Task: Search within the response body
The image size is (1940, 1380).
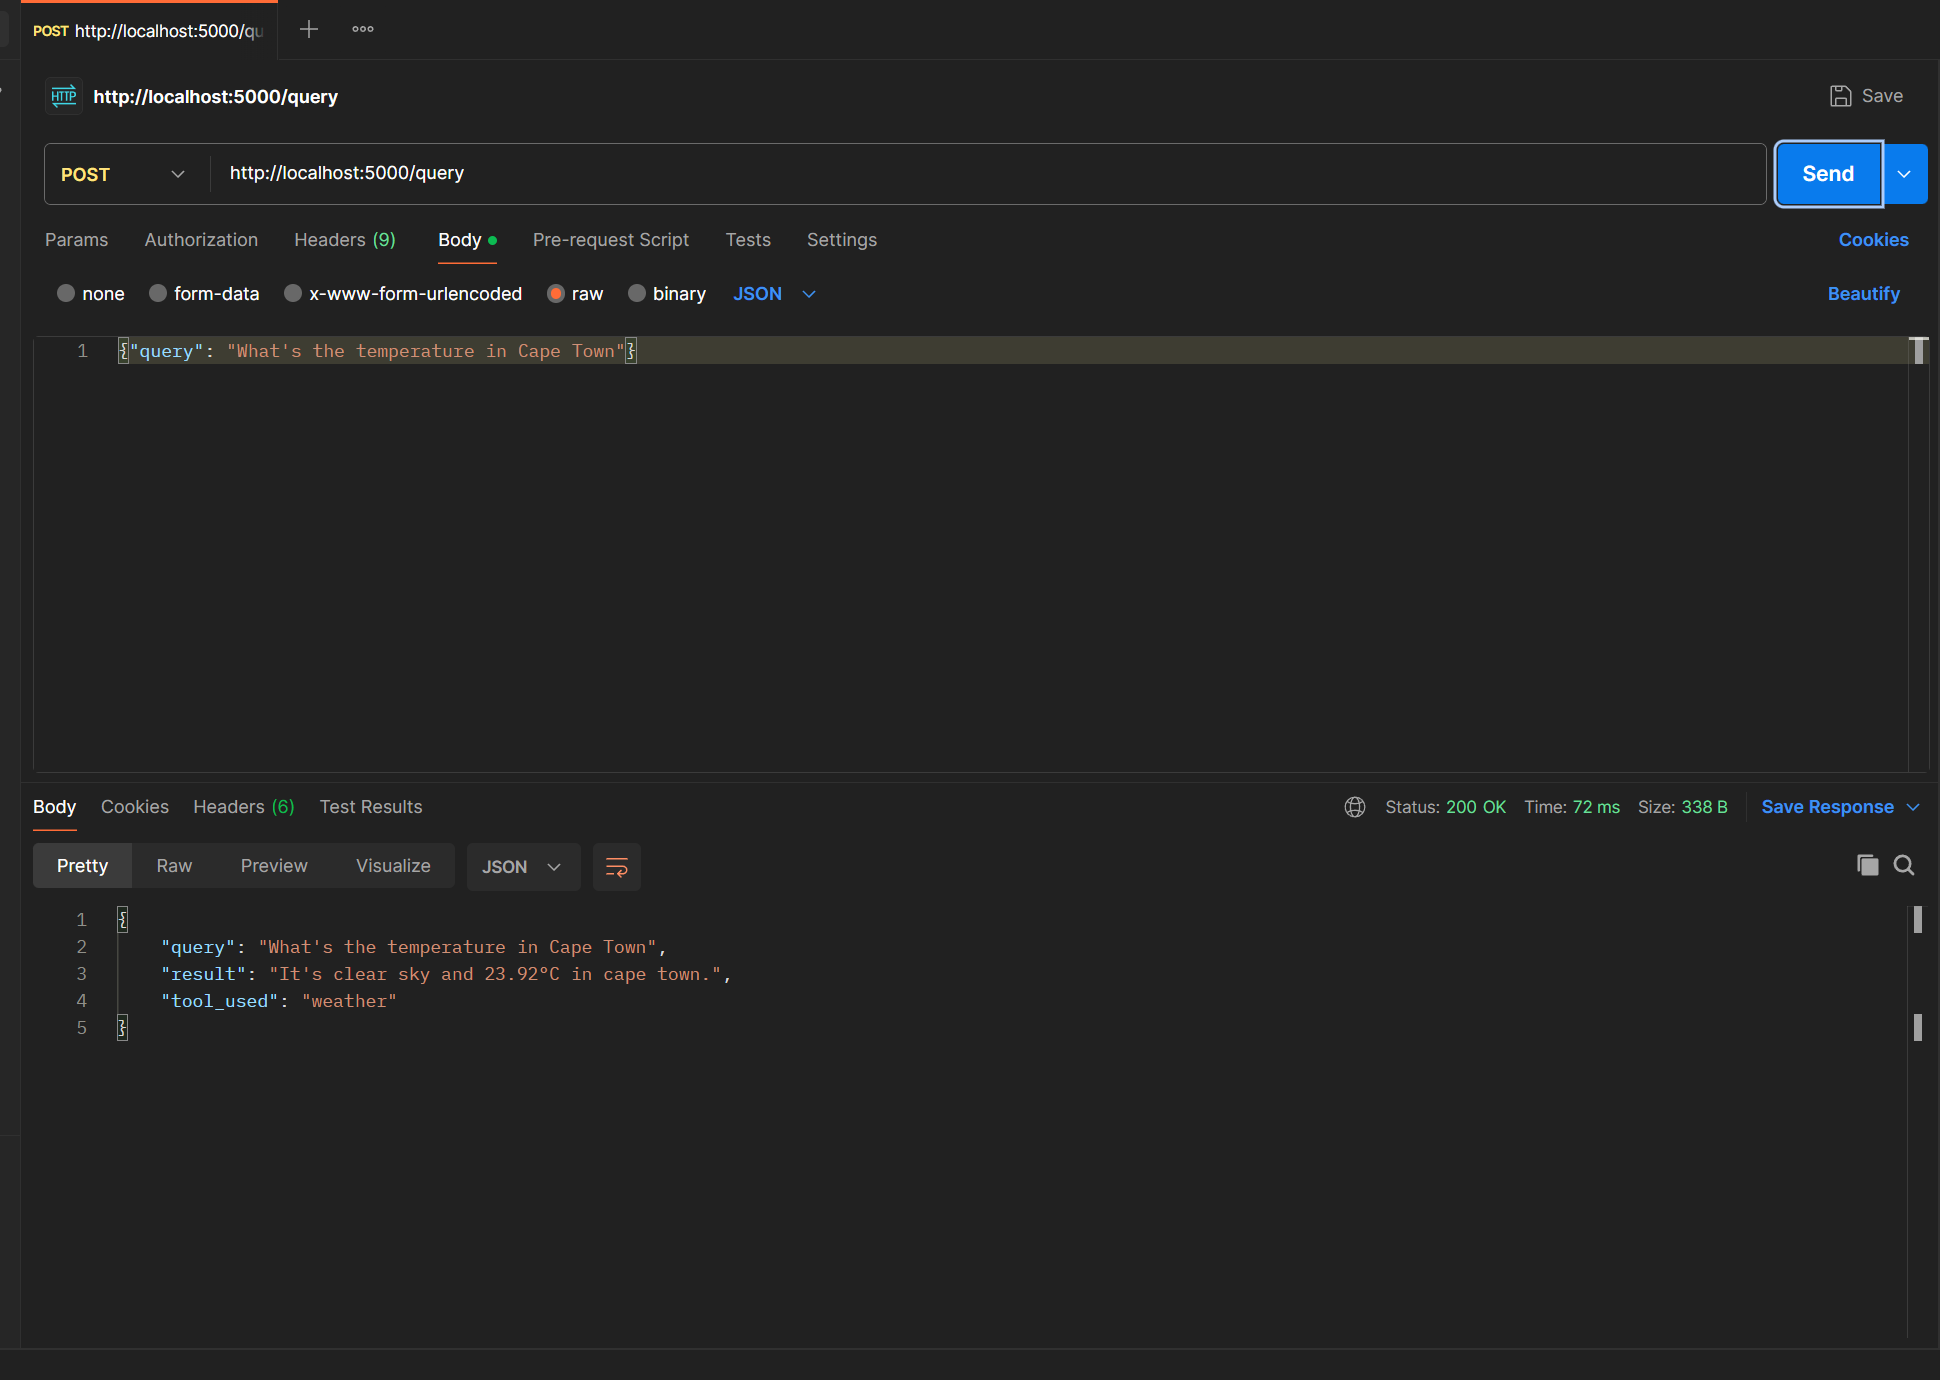Action: (x=1904, y=865)
